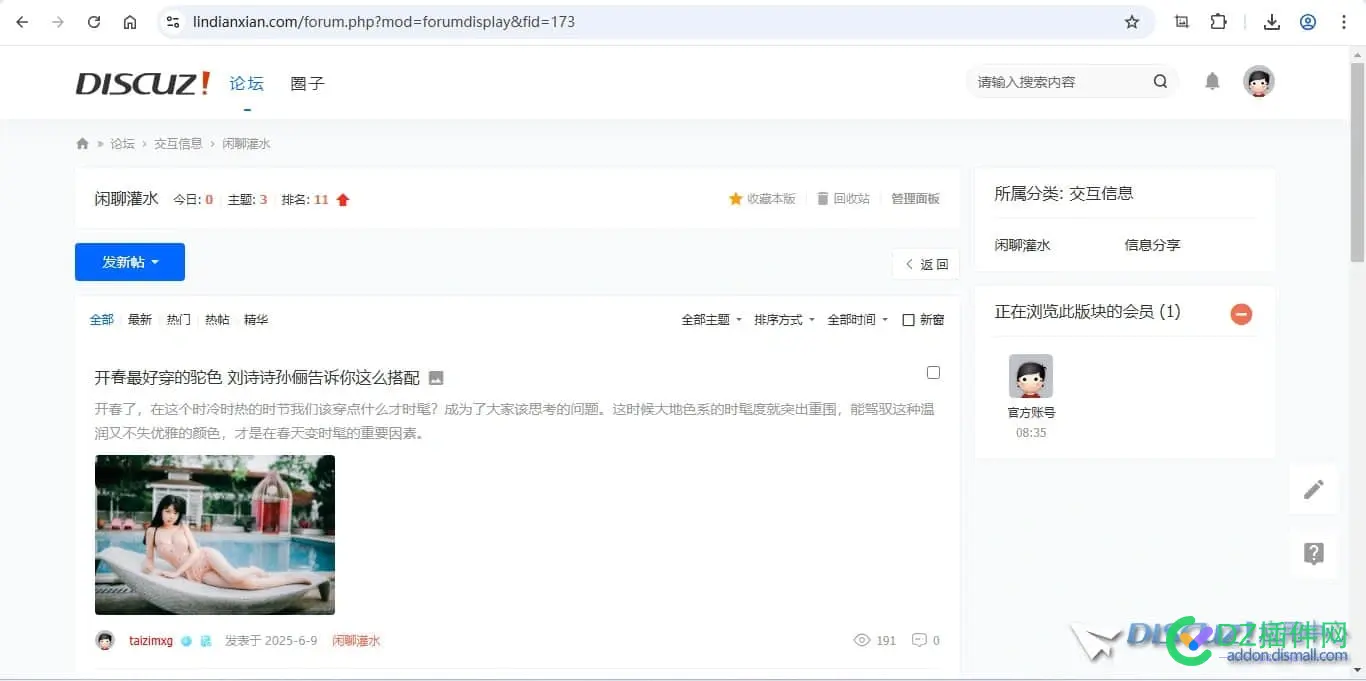This screenshot has width=1366, height=681.
Task: Click the Discuz! logo
Action: [x=143, y=83]
